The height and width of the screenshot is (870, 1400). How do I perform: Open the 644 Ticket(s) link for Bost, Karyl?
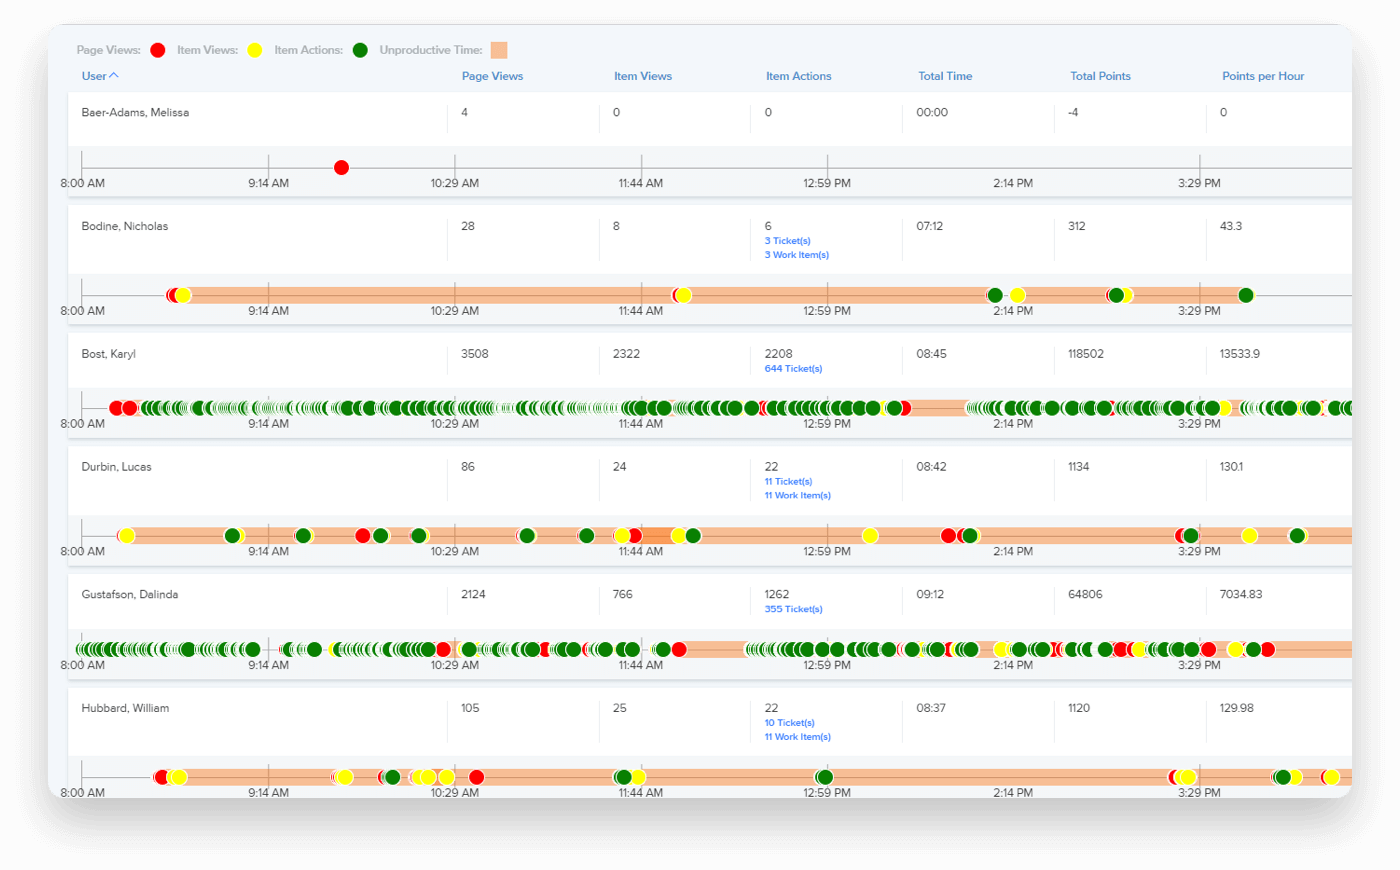pyautogui.click(x=793, y=368)
